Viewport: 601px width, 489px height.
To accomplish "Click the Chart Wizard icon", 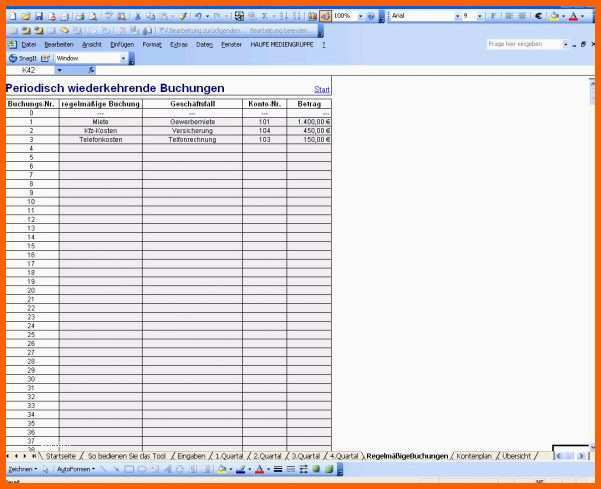I will point(312,16).
